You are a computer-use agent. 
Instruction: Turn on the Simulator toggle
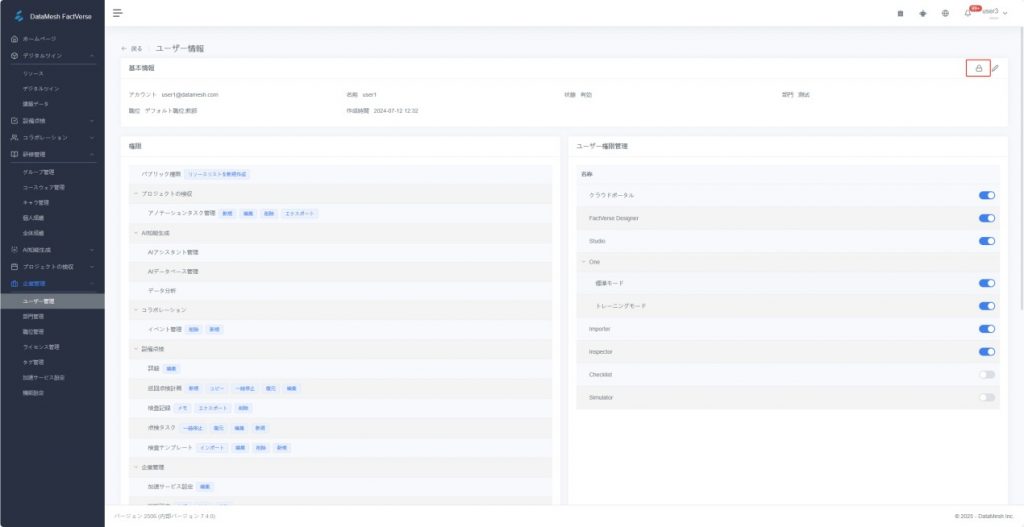tap(986, 397)
